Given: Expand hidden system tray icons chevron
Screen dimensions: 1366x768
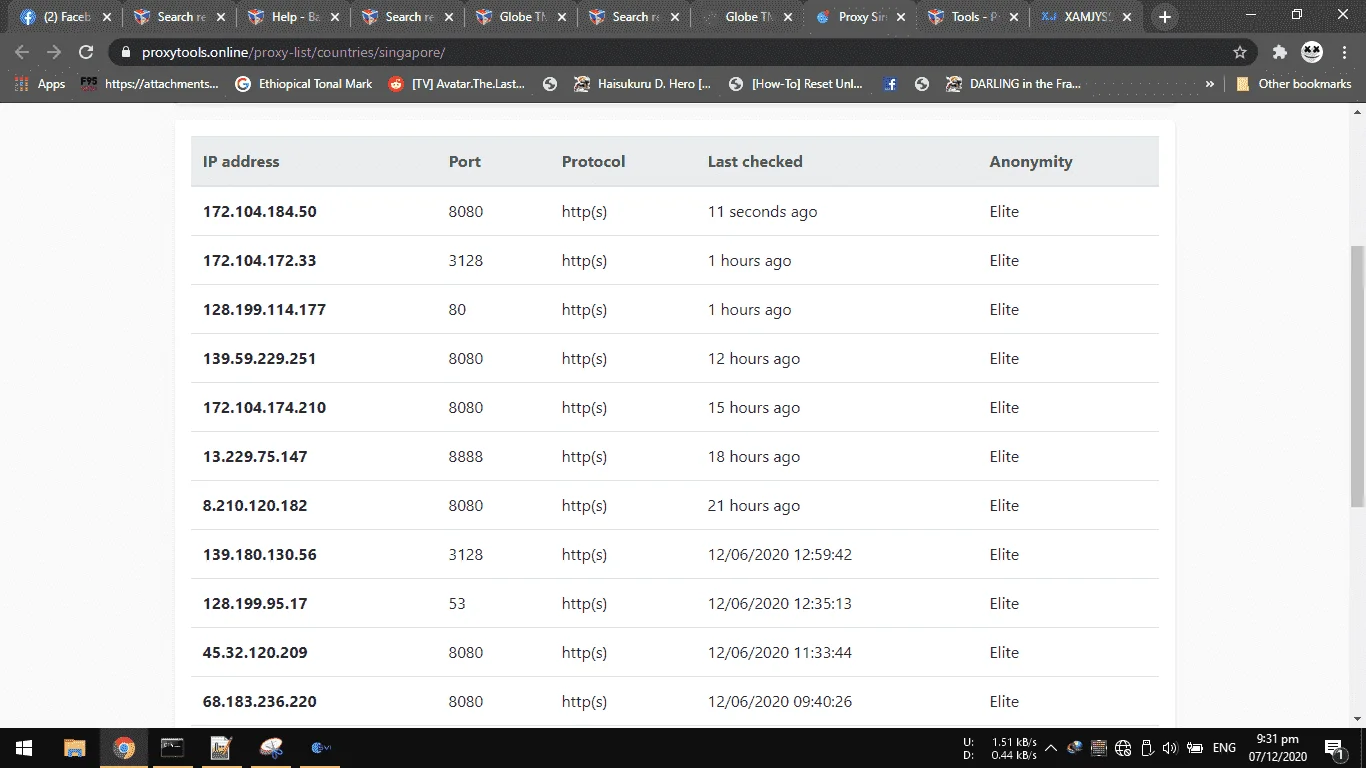Looking at the screenshot, I should (1051, 747).
